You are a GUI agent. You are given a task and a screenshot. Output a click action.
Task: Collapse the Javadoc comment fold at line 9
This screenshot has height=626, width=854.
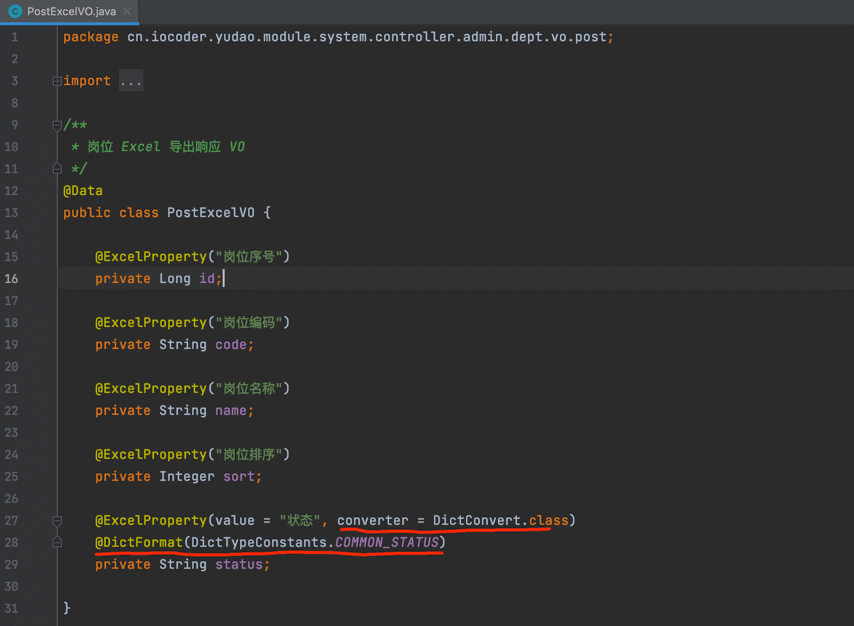(57, 125)
